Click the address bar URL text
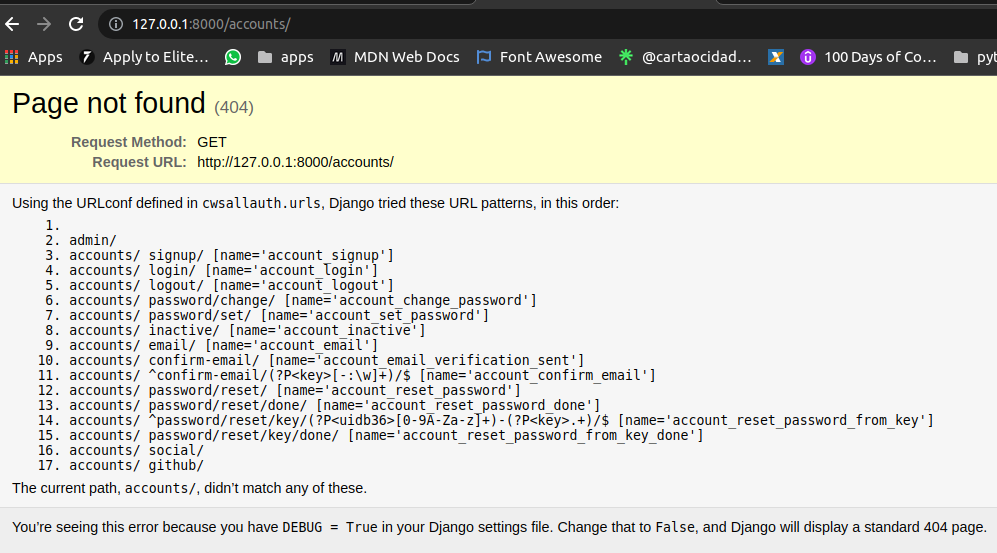The image size is (997, 553). [x=211, y=24]
